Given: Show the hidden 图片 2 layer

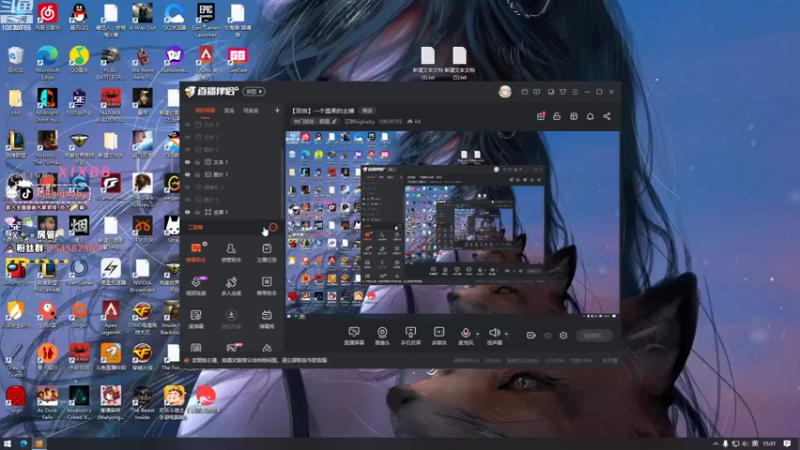Looking at the screenshot, I should [188, 149].
